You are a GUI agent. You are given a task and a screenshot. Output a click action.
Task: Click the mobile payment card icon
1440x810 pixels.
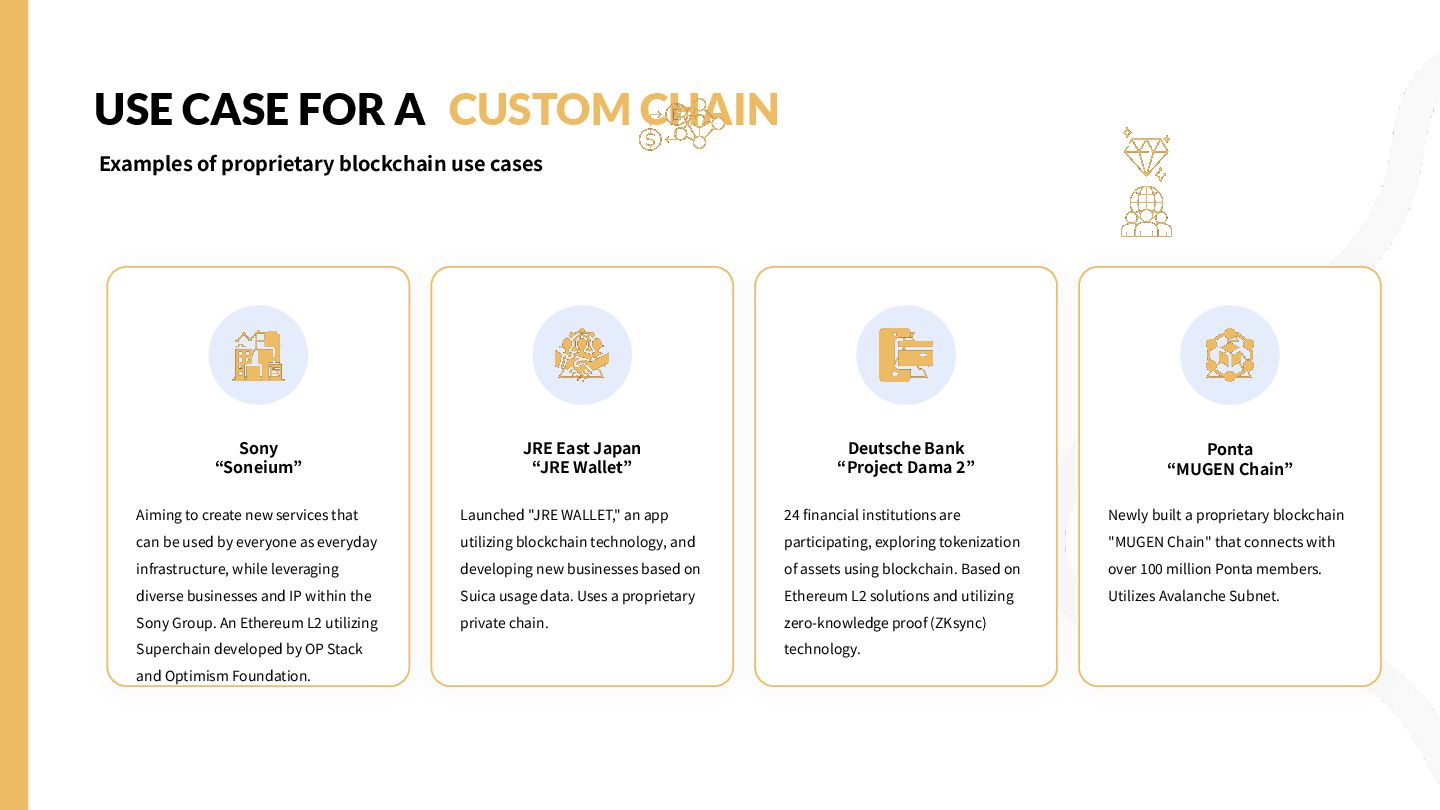pos(906,356)
